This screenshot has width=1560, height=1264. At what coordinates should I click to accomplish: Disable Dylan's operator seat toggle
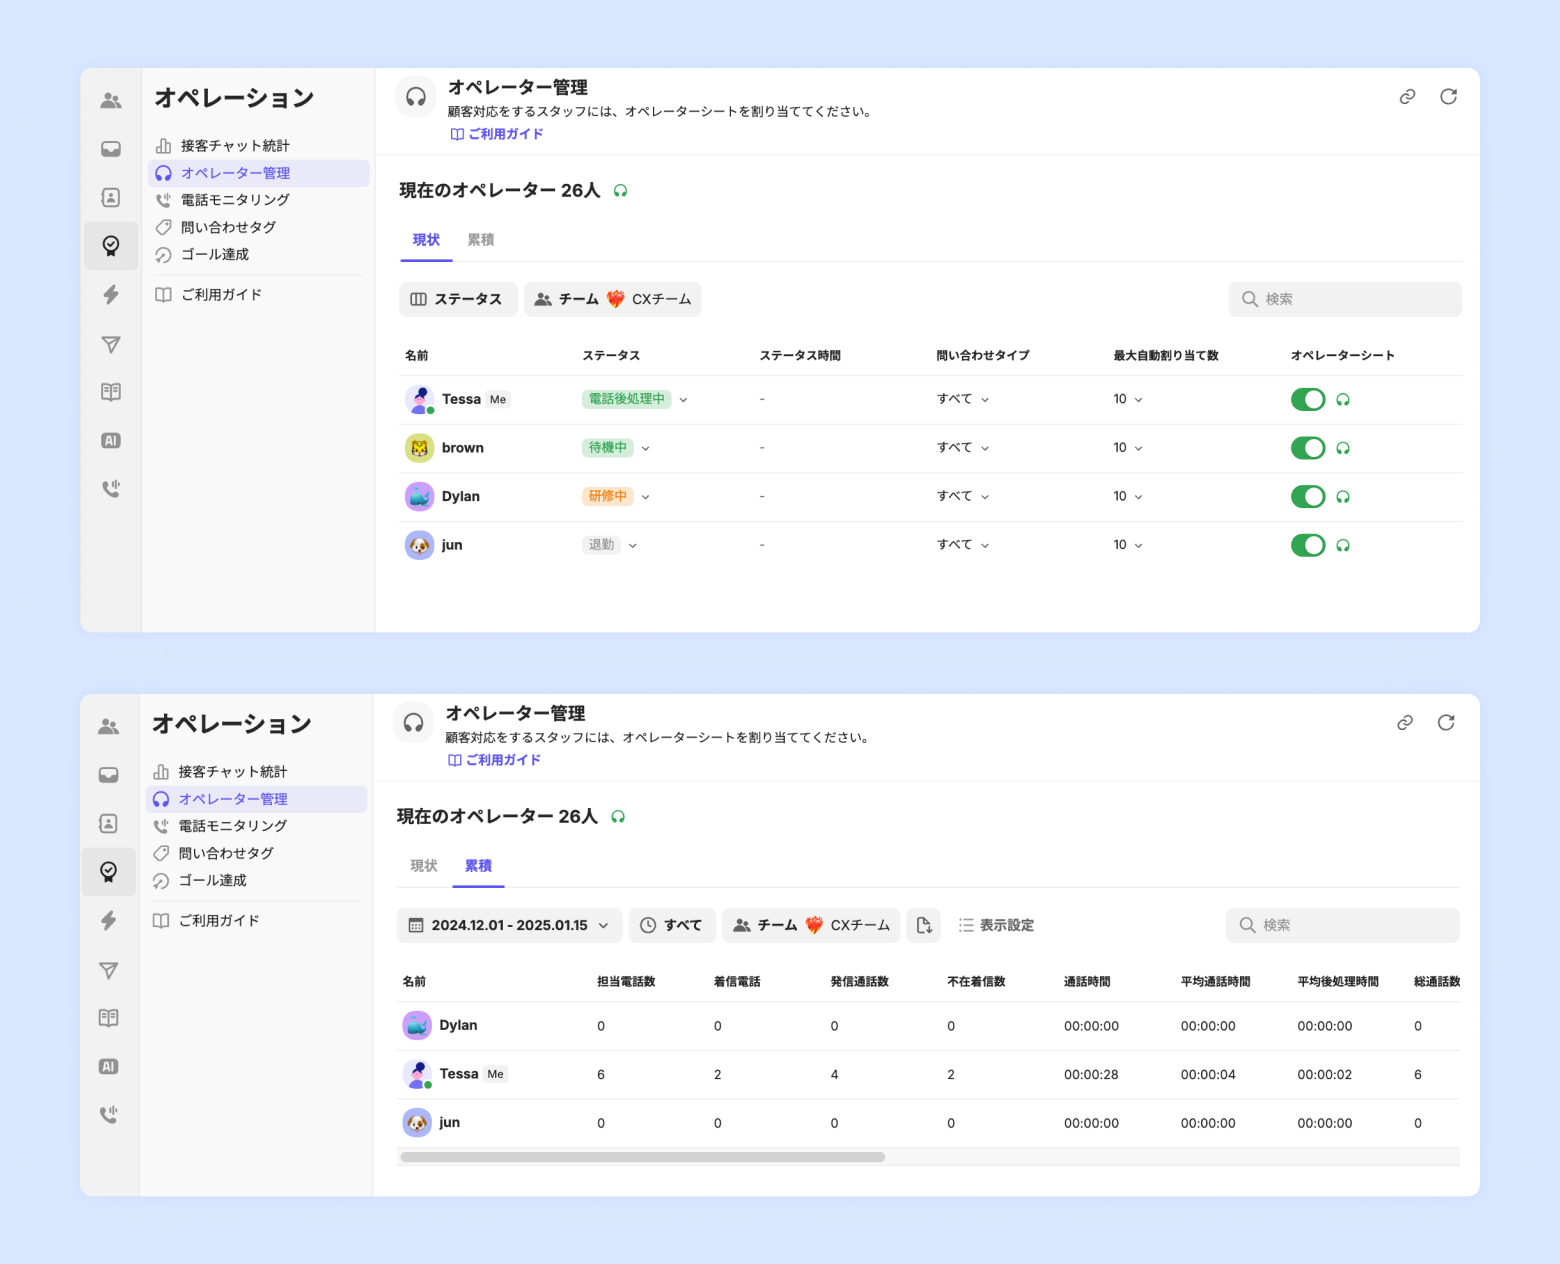(x=1307, y=497)
